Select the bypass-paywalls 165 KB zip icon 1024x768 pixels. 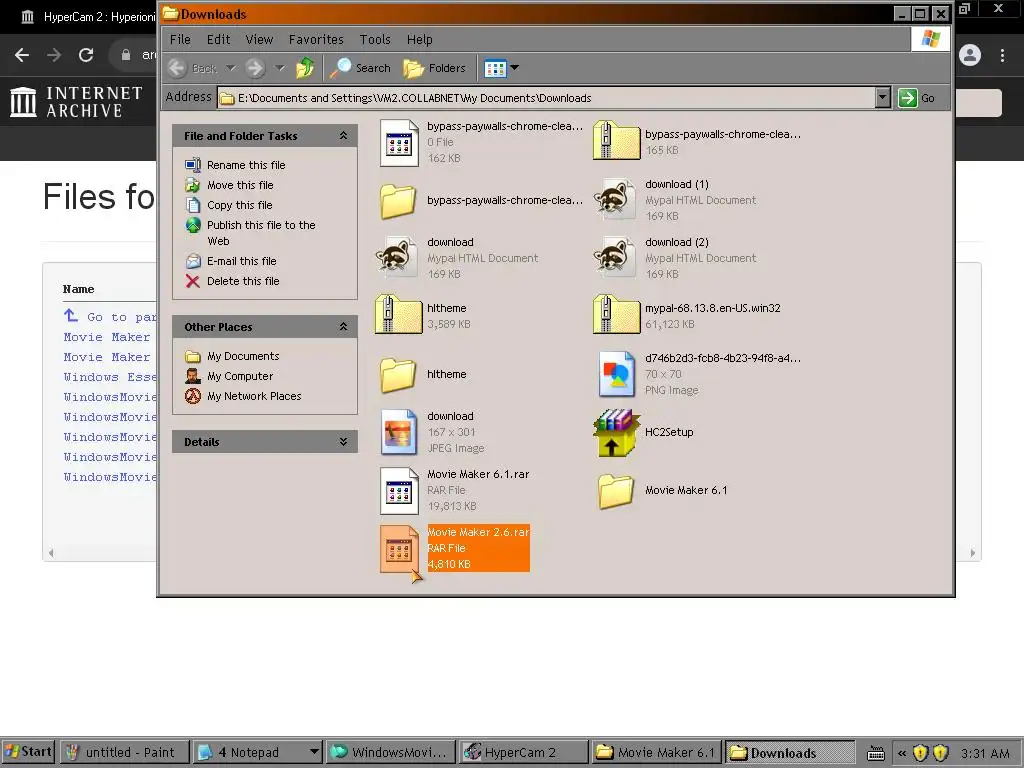click(616, 140)
